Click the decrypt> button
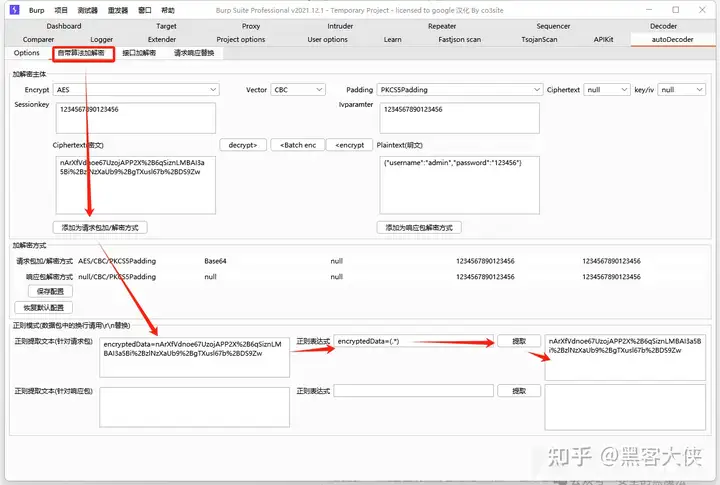The height and width of the screenshot is (485, 720). (242, 145)
